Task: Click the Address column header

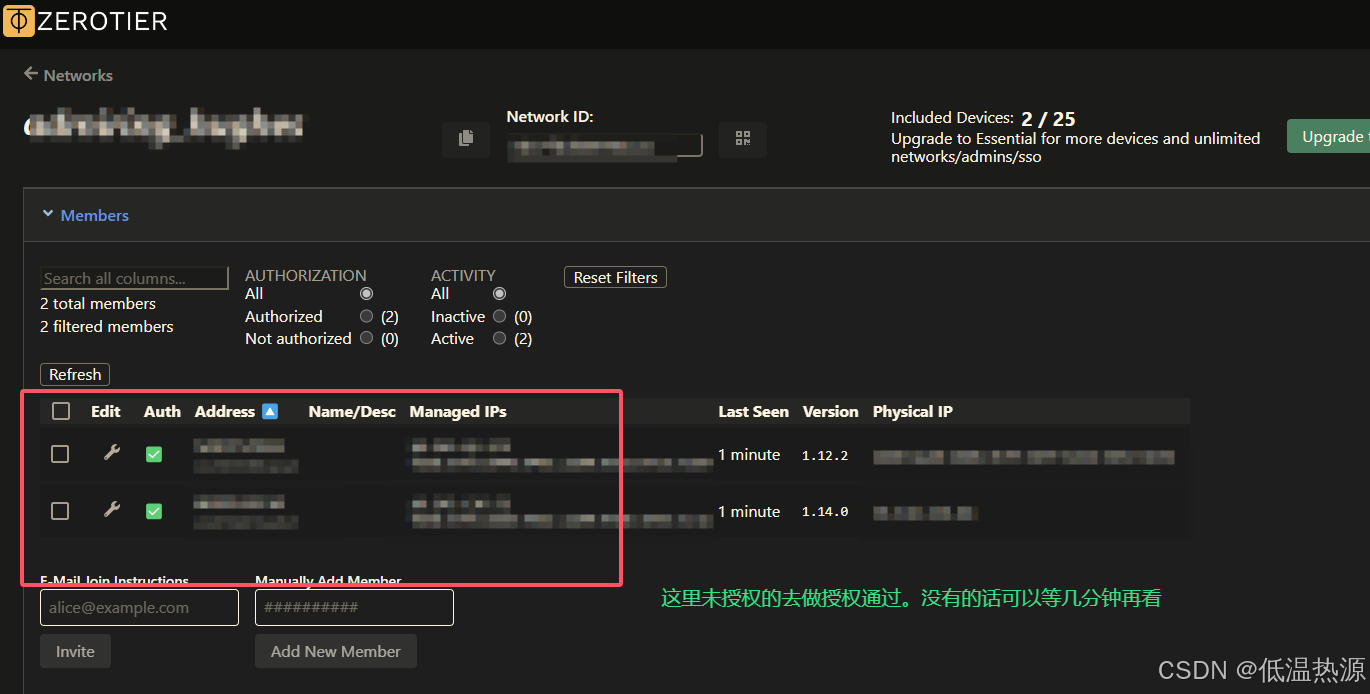Action: click(x=225, y=411)
